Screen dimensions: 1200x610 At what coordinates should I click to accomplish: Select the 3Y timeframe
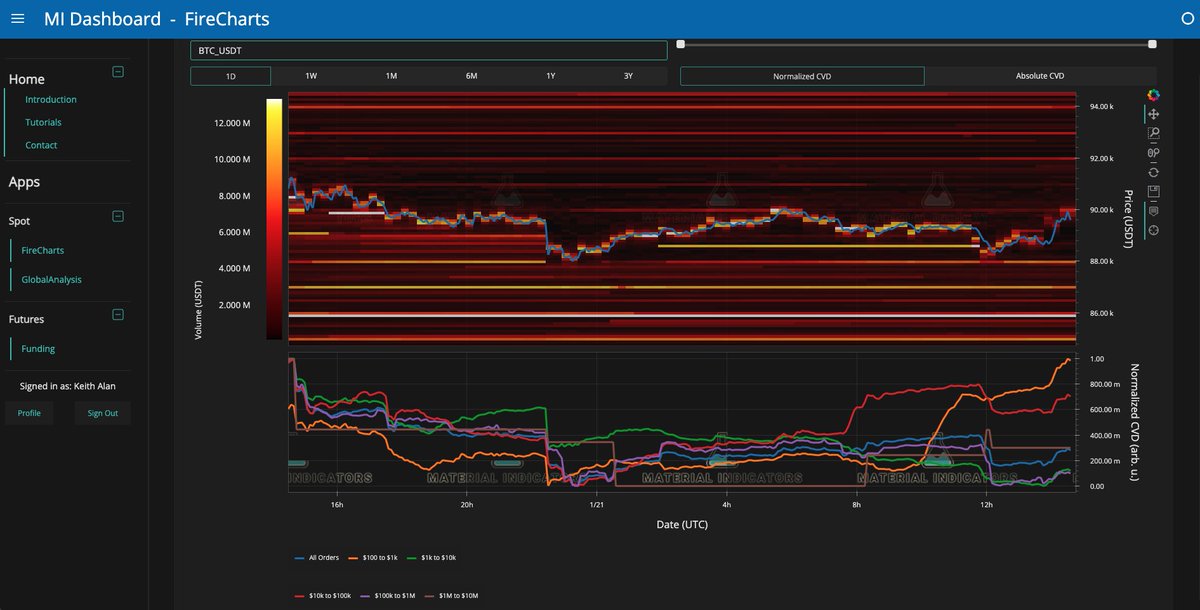pos(628,76)
